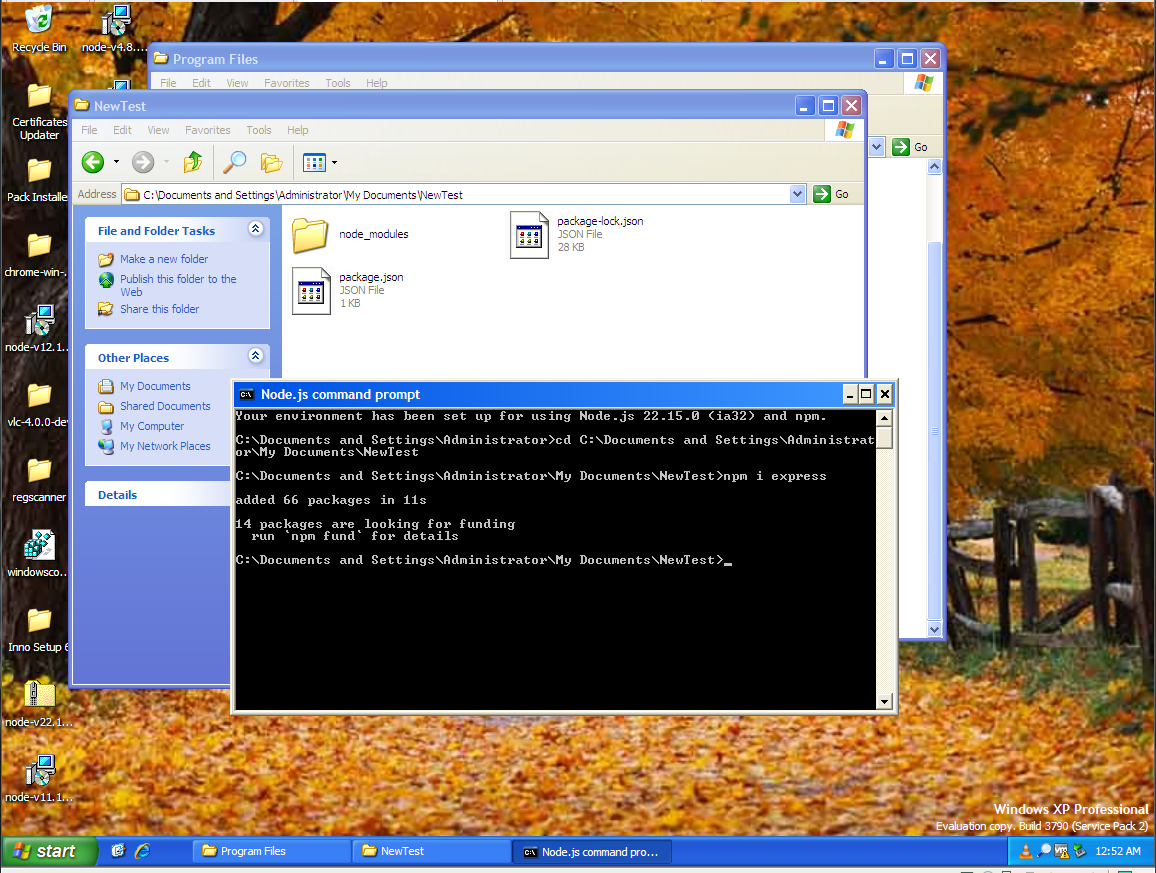This screenshot has height=873, width=1156.
Task: Click the Back arrow in NewTest toolbar
Action: pyautogui.click(x=93, y=162)
